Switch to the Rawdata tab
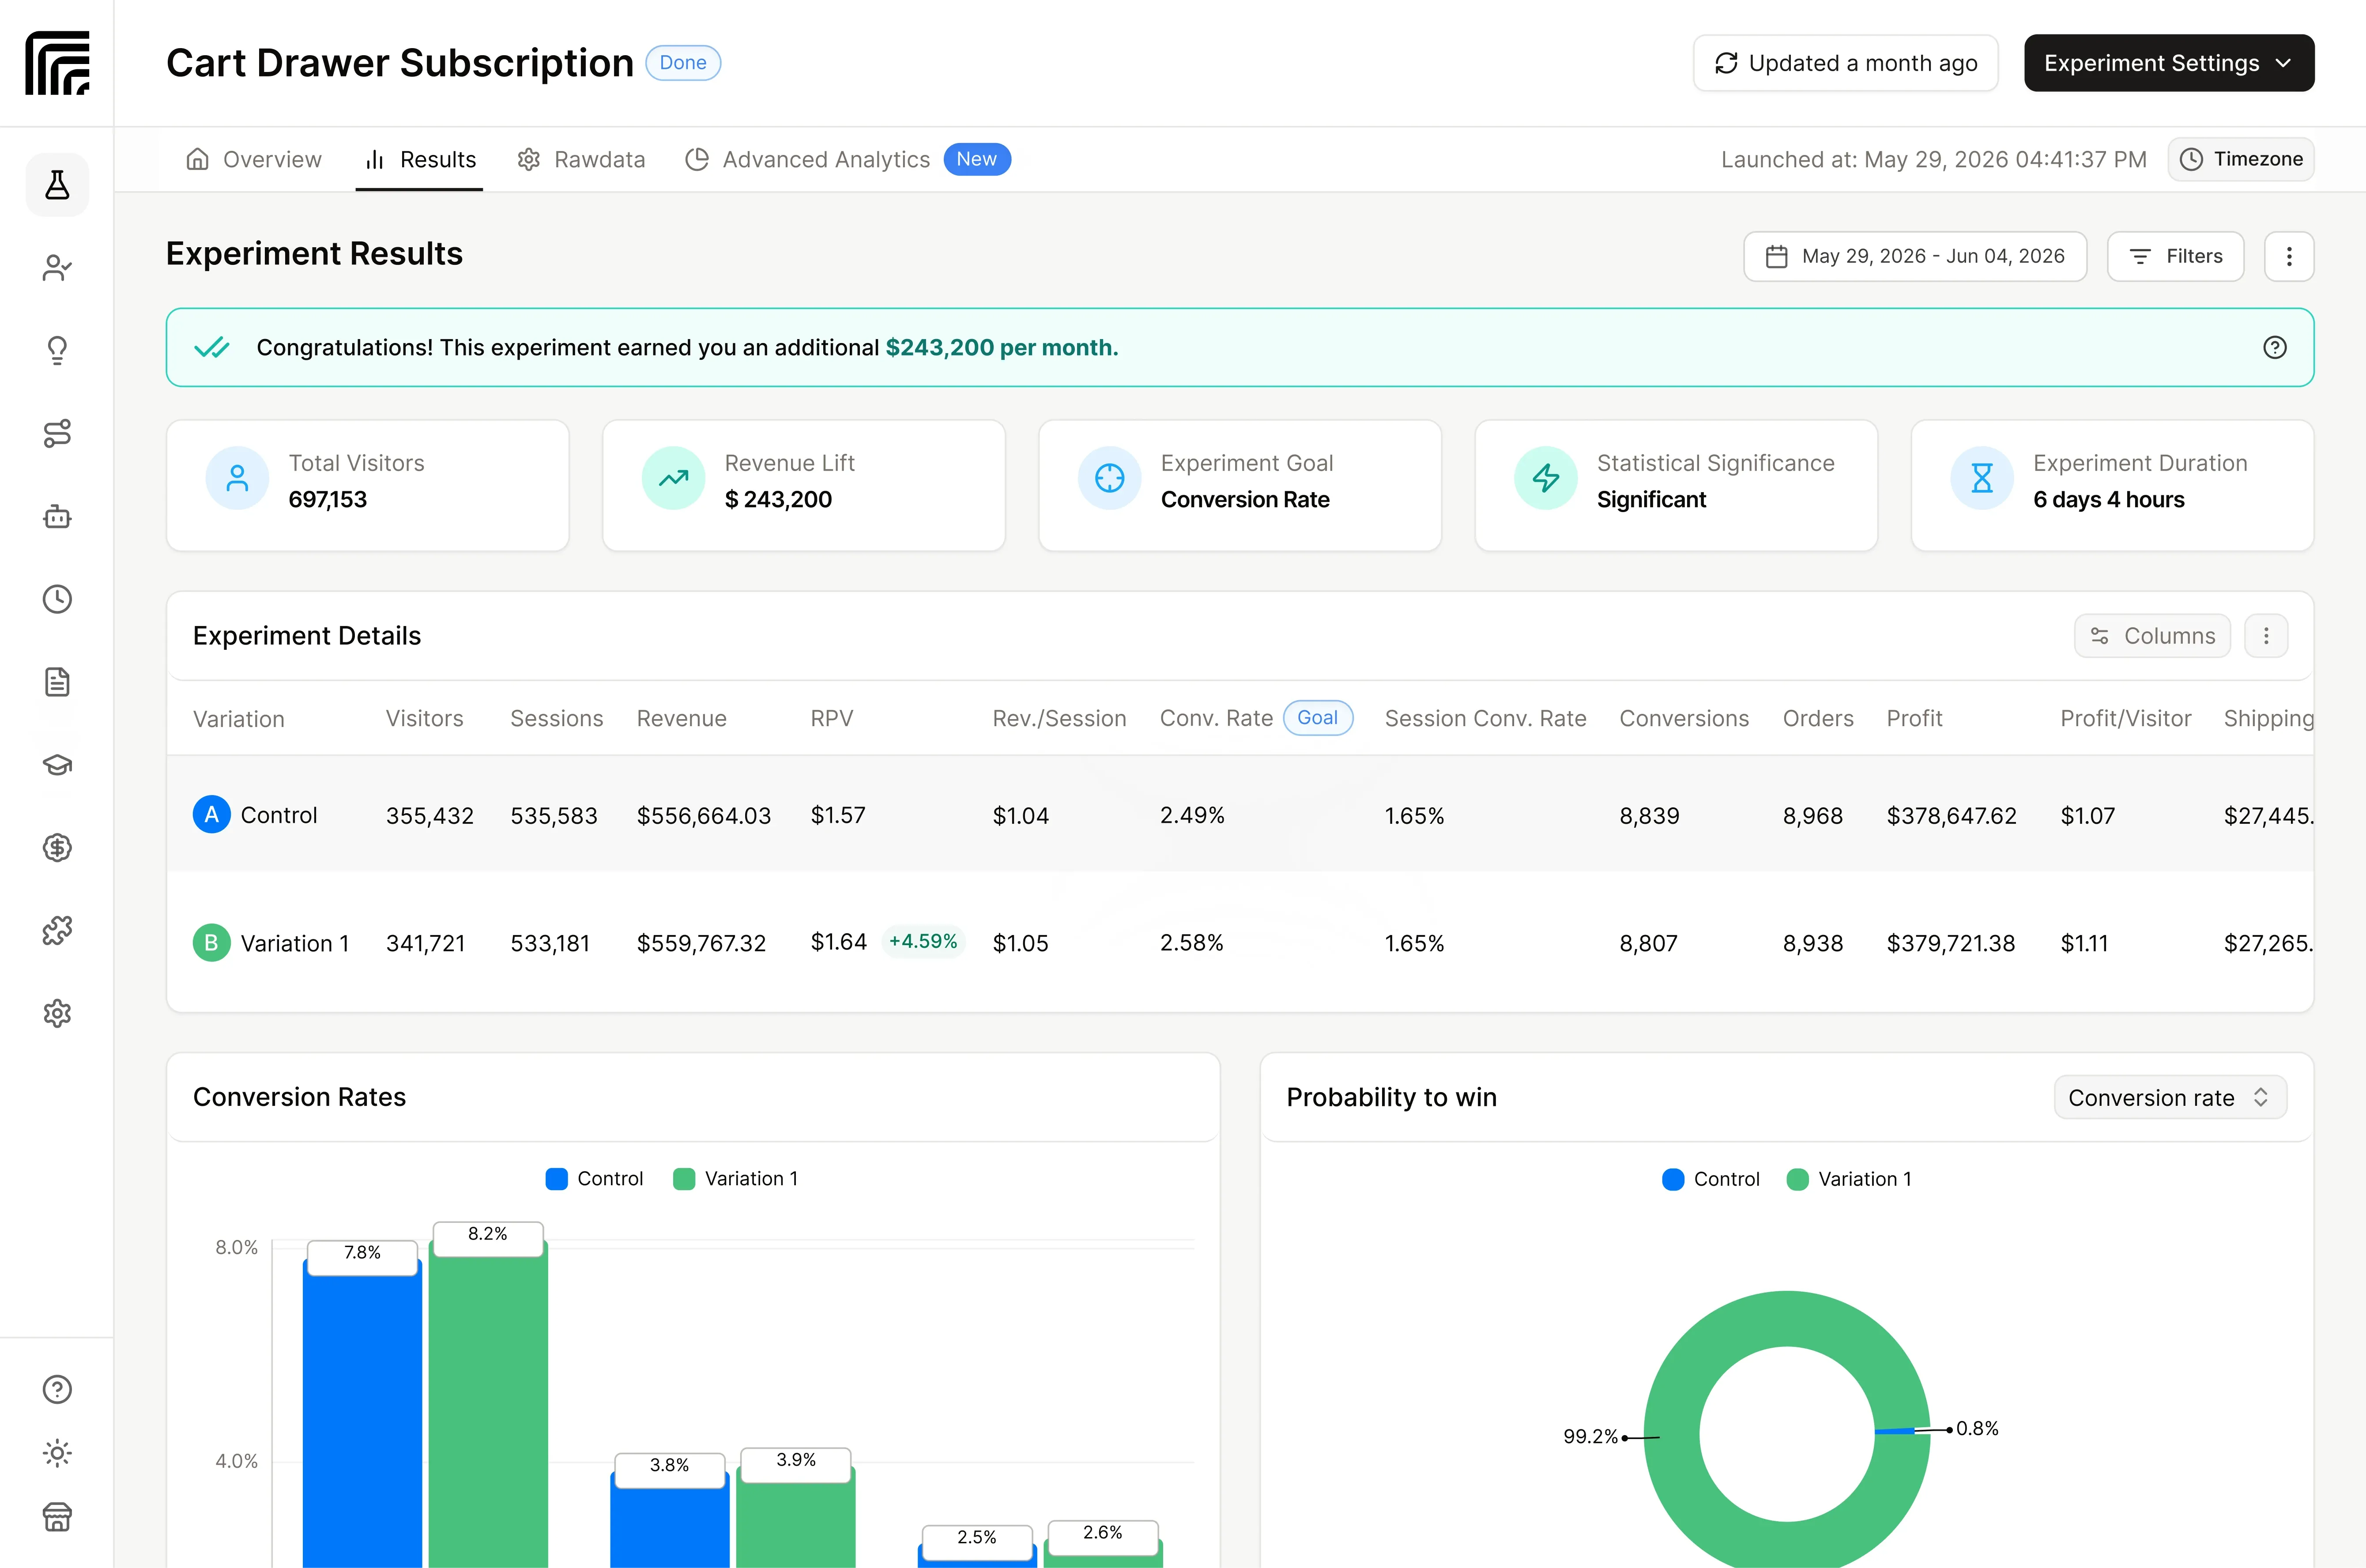This screenshot has width=2366, height=1568. click(581, 159)
